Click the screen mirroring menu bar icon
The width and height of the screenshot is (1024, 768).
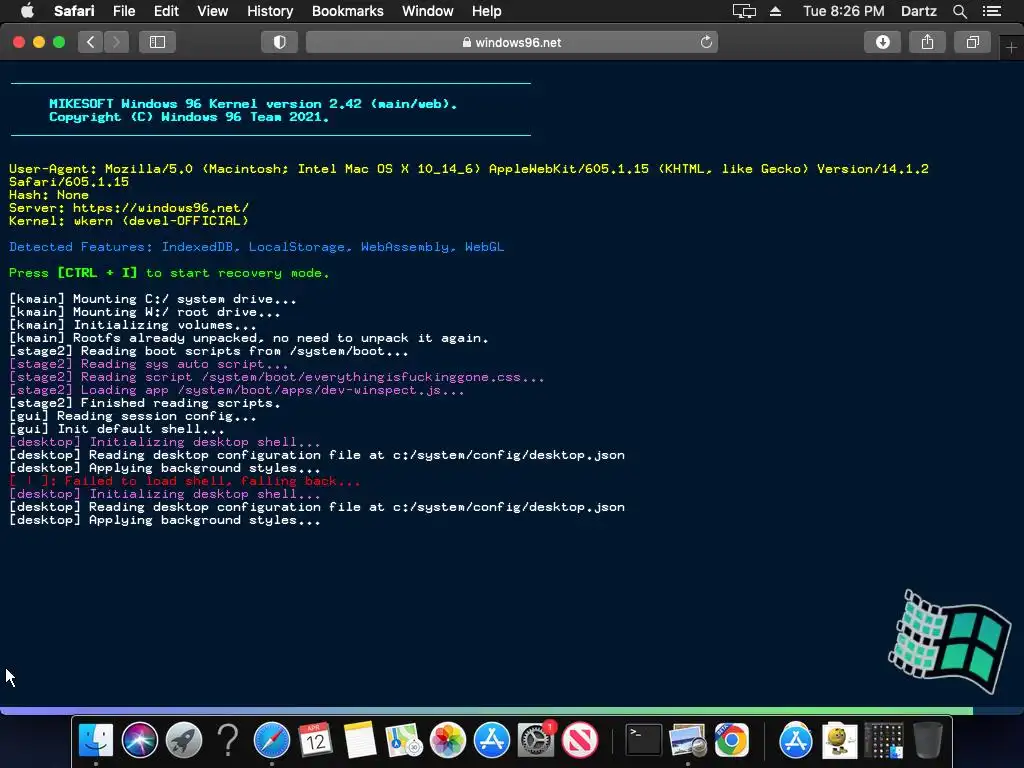pyautogui.click(x=744, y=11)
